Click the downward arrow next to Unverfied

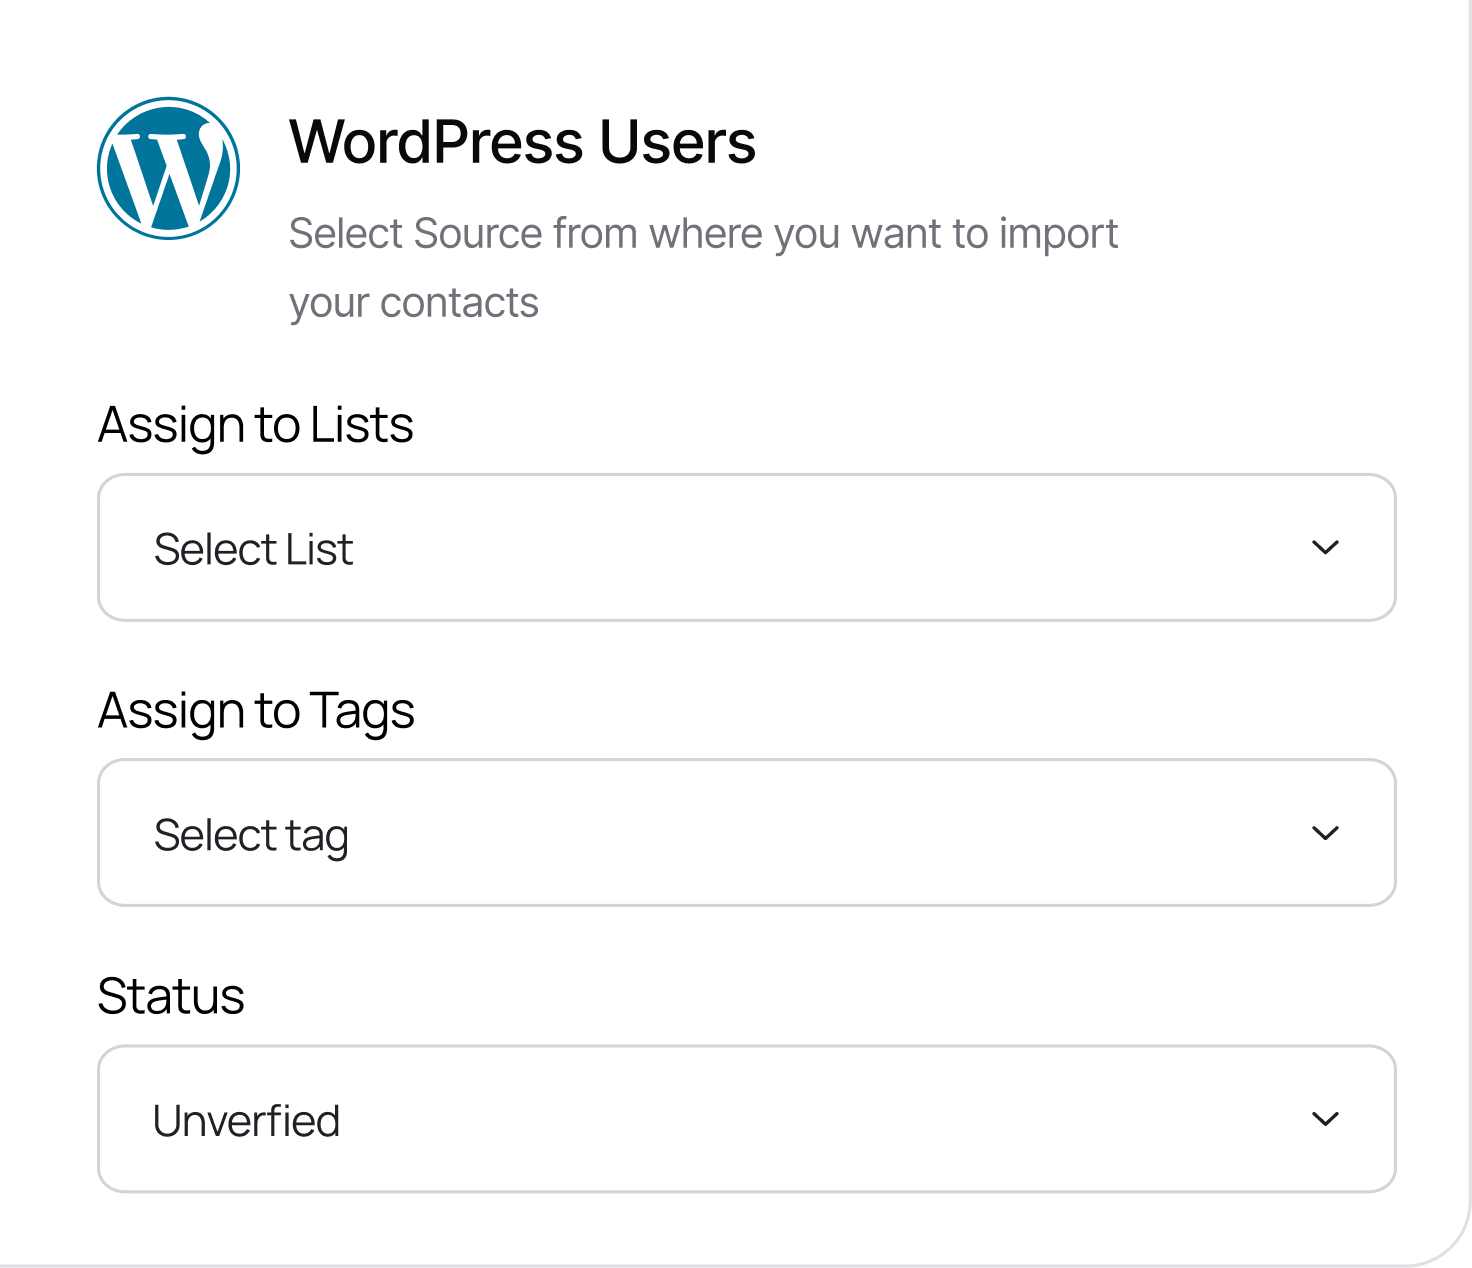[1325, 1119]
